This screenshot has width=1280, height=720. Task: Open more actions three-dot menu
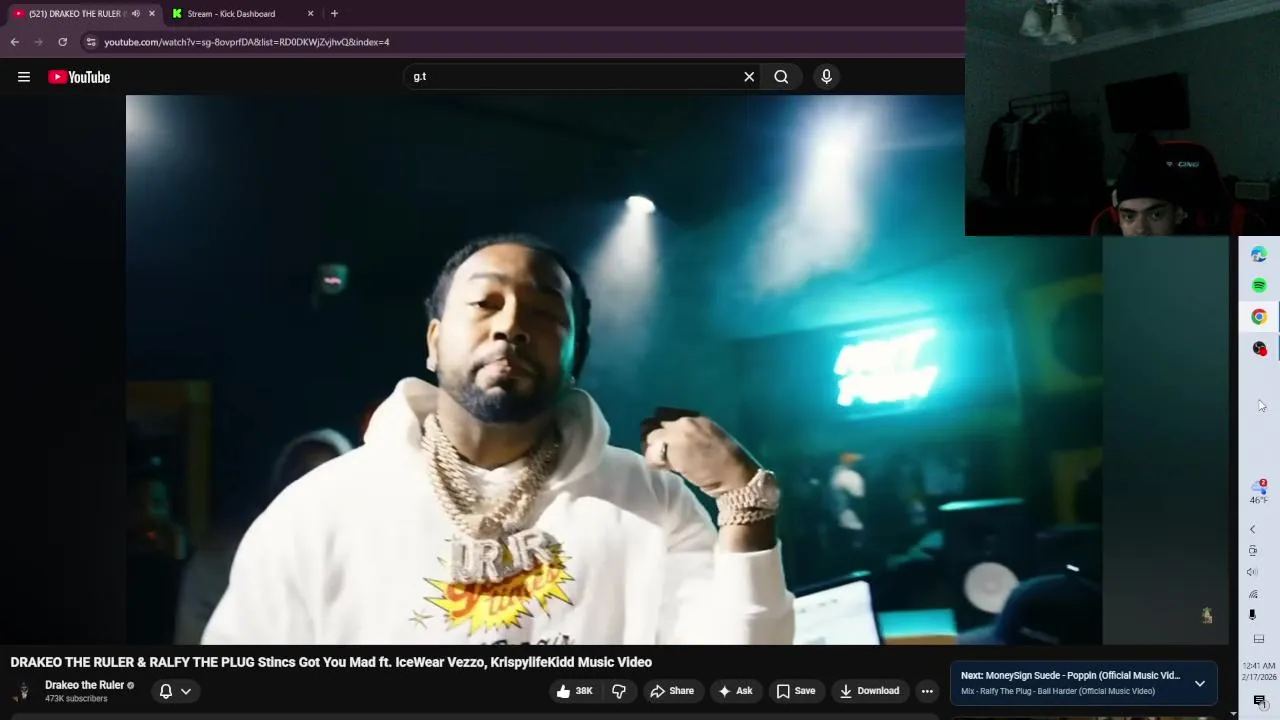click(x=927, y=691)
